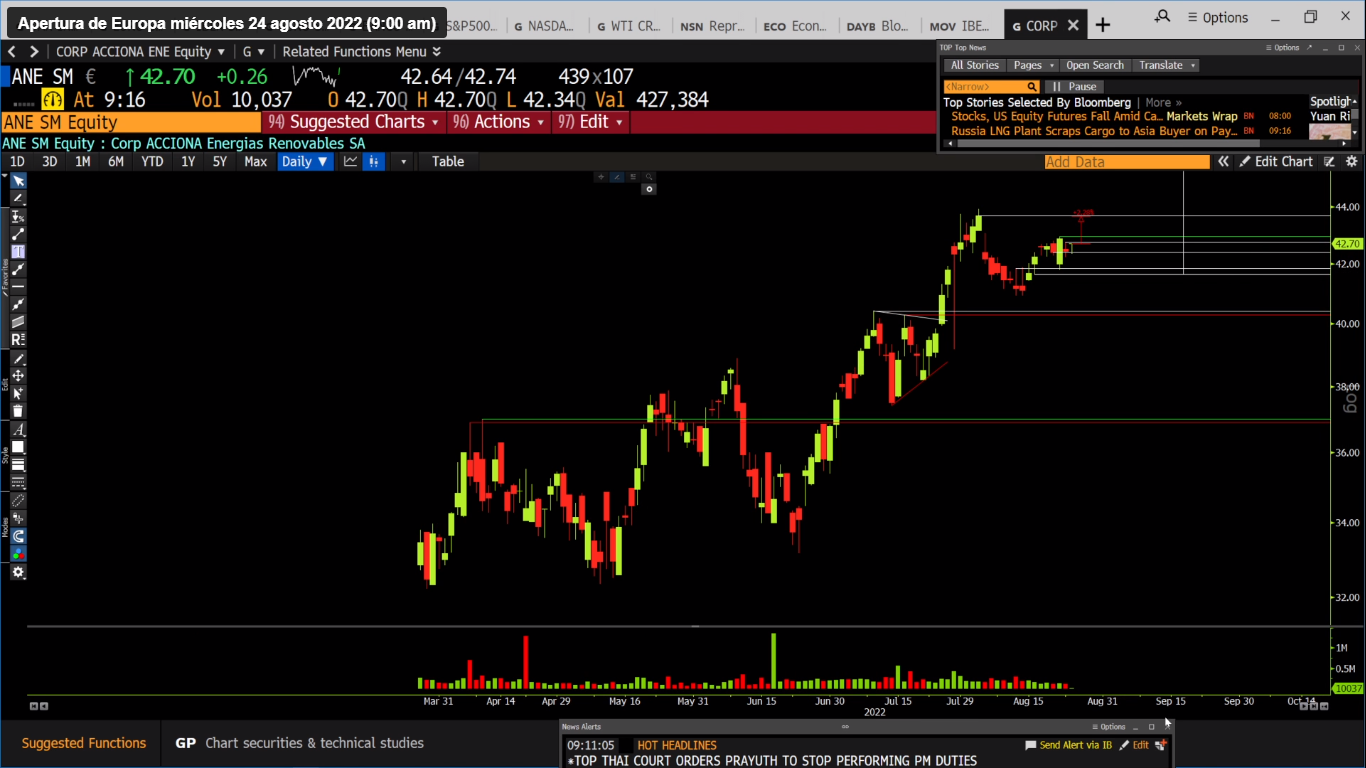
Task: Click Send Alert via IB
Action: pyautogui.click(x=1069, y=745)
